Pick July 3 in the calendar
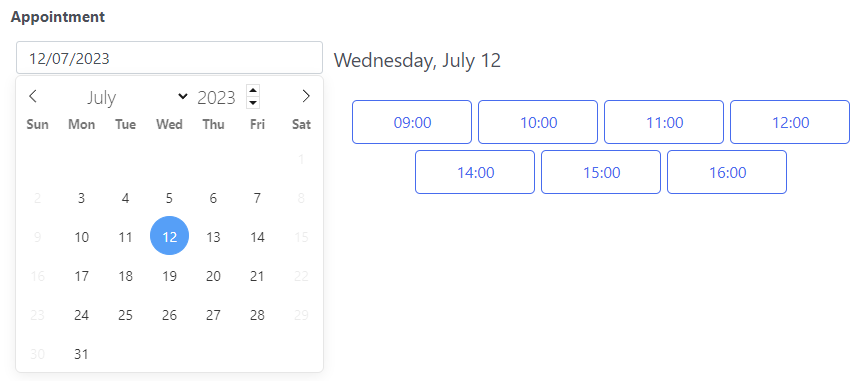The width and height of the screenshot is (865, 381). point(82,198)
